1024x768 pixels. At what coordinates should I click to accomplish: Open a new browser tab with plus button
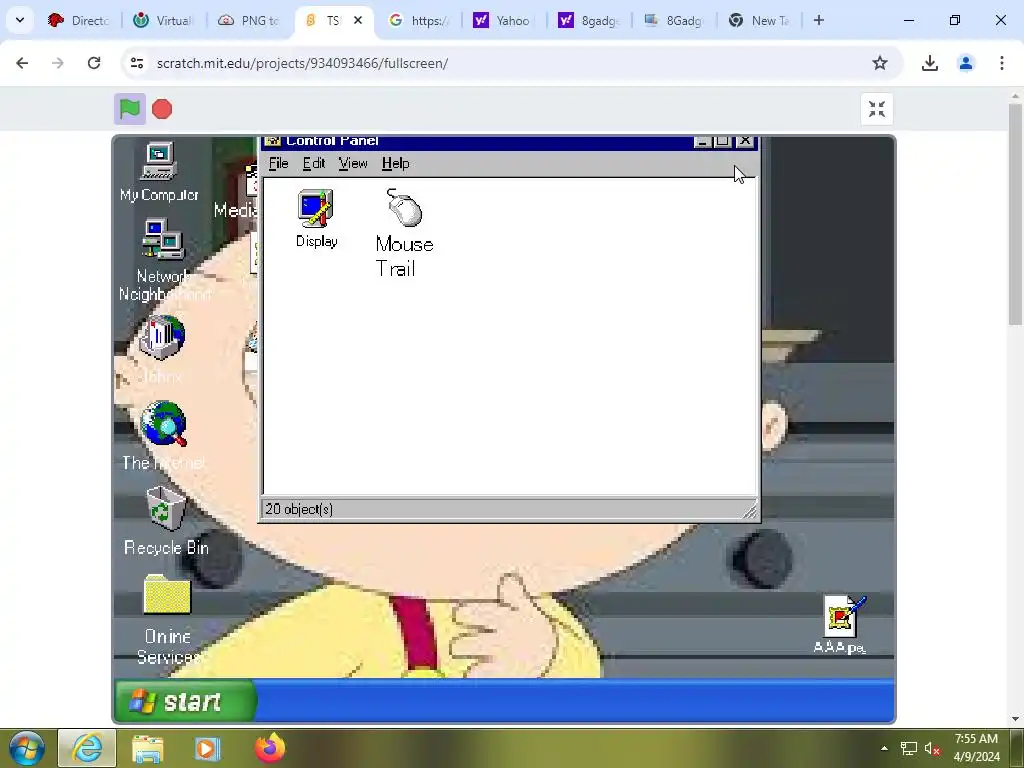[x=819, y=20]
